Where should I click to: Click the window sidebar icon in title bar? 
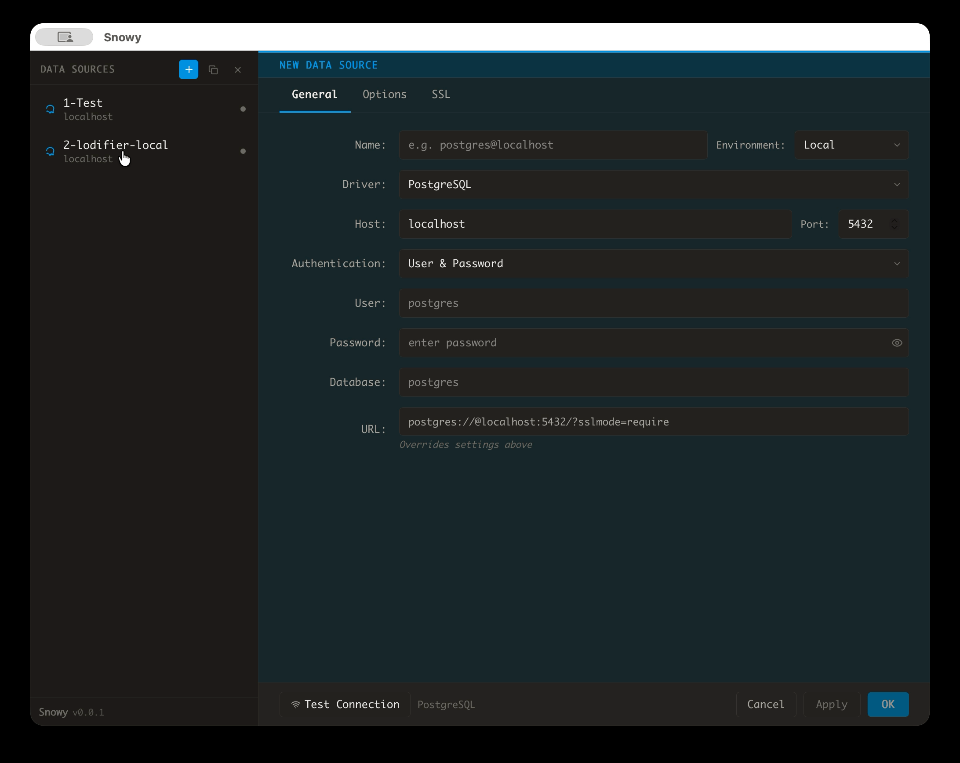[x=64, y=37]
